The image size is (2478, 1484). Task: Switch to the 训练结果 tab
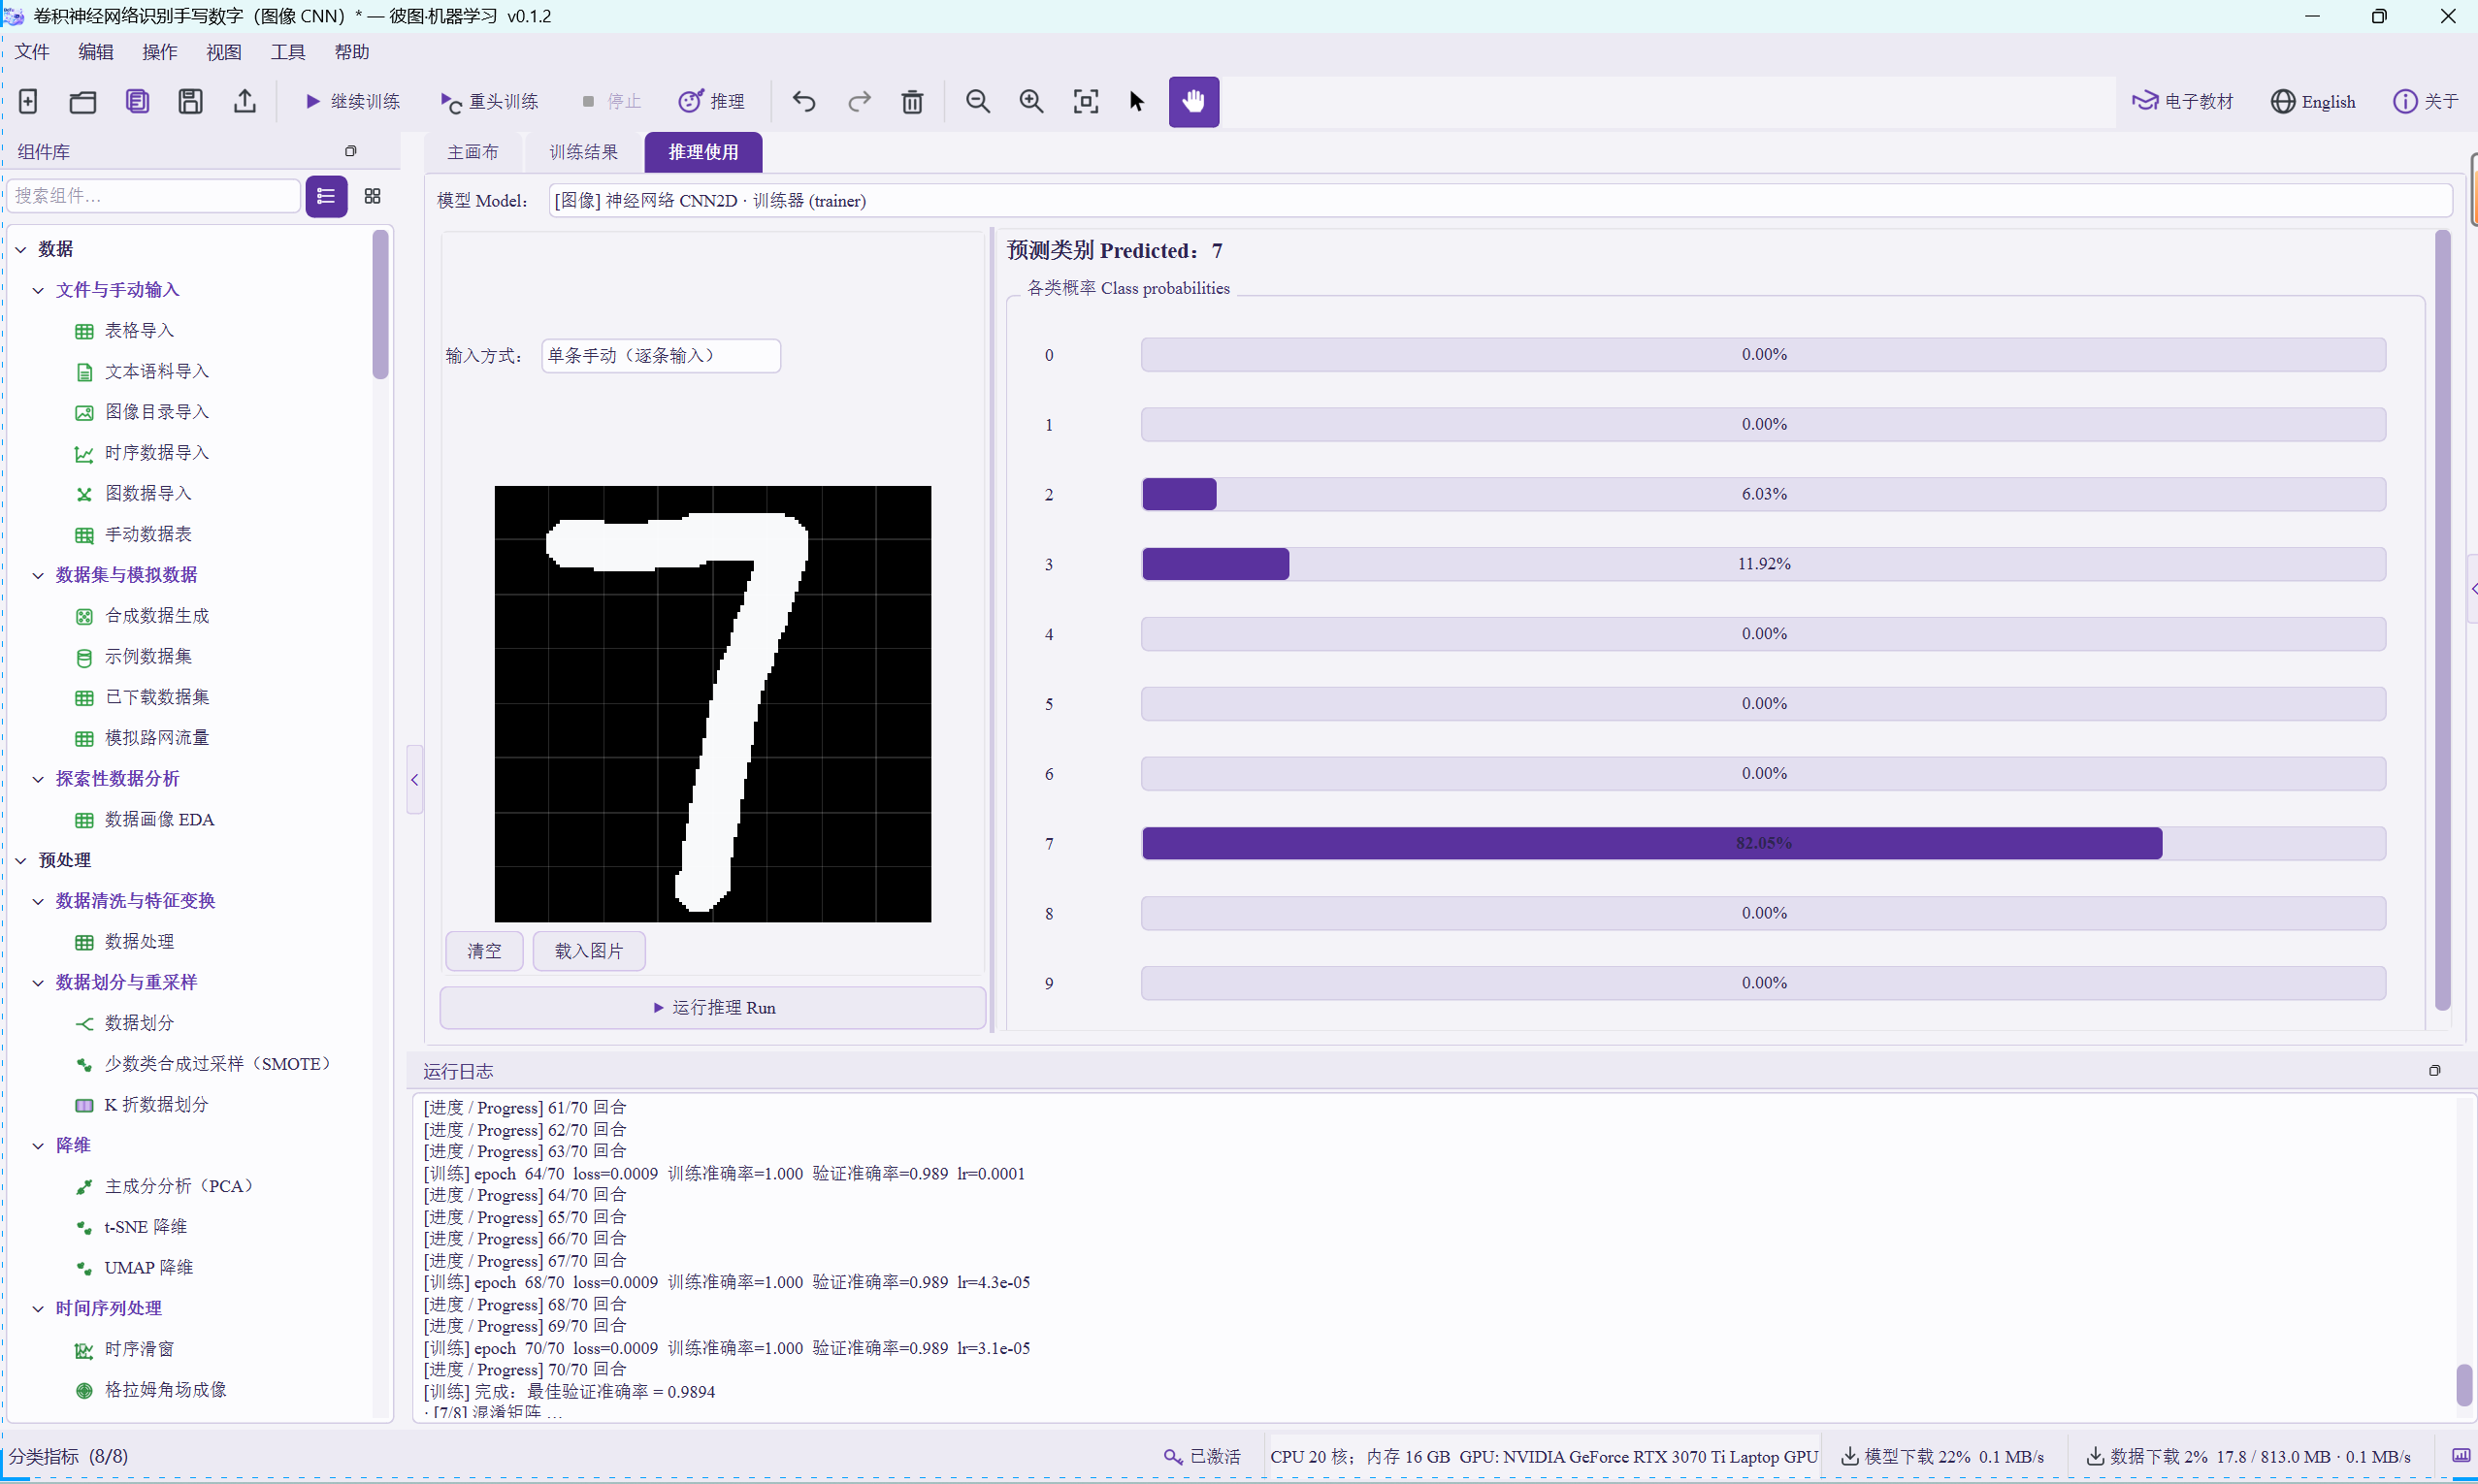click(x=583, y=152)
